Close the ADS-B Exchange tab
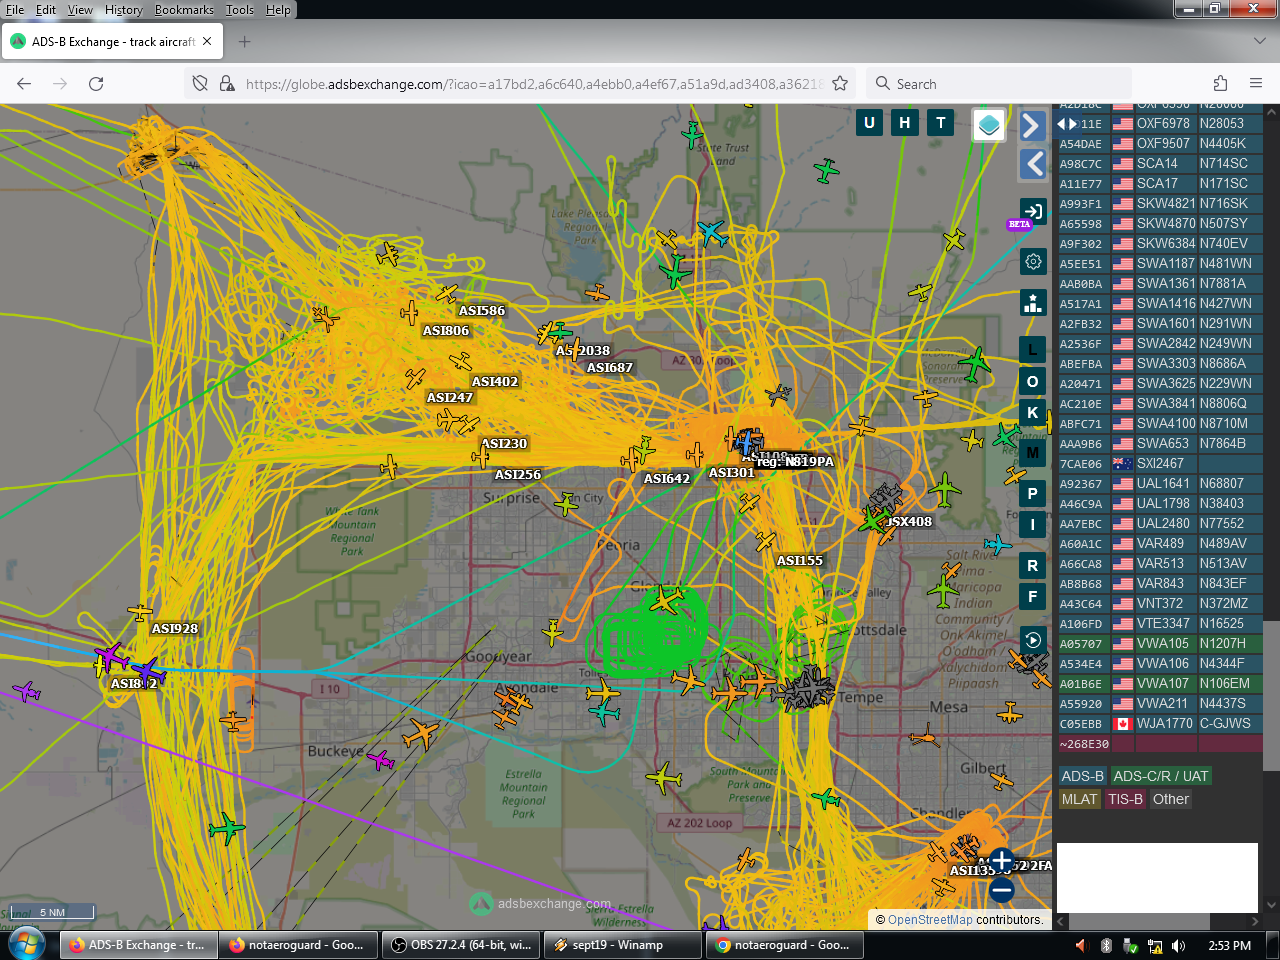 coord(207,42)
